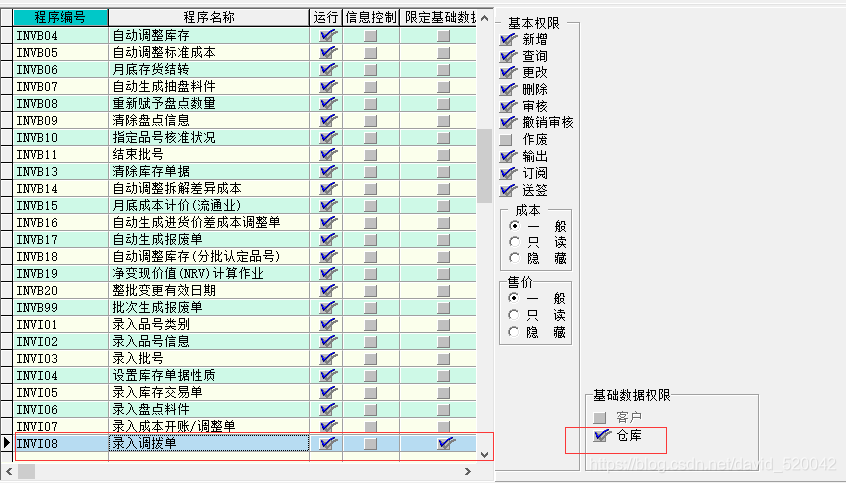
Task: Toggle 限定基础数据 checkbox for INVB15 row
Action: [444, 206]
